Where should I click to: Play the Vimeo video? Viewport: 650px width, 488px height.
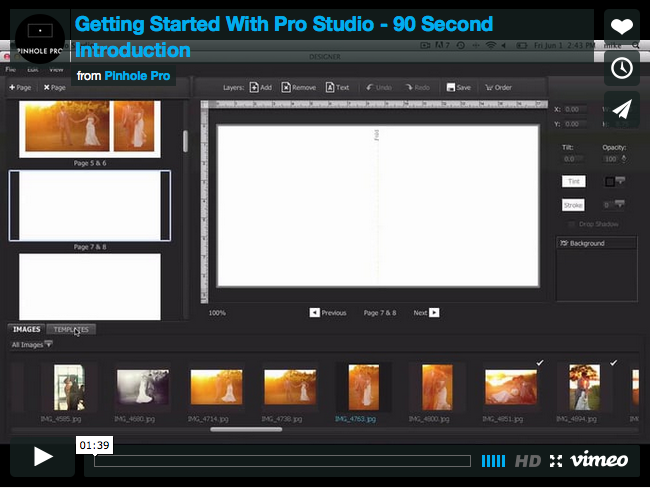click(43, 456)
